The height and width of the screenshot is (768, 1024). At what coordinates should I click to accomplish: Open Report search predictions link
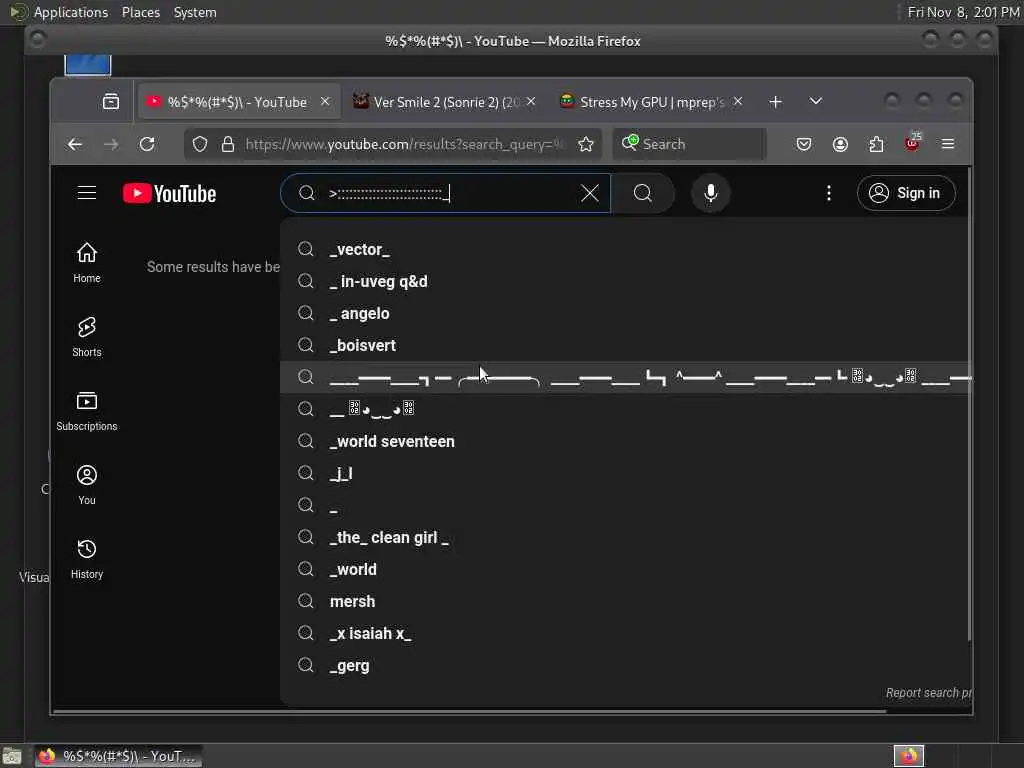(928, 693)
